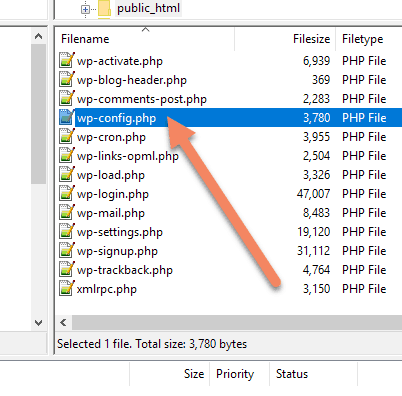Click the wp-comments-post.php file icon
Image resolution: width=402 pixels, height=396 pixels.
pyautogui.click(x=67, y=98)
